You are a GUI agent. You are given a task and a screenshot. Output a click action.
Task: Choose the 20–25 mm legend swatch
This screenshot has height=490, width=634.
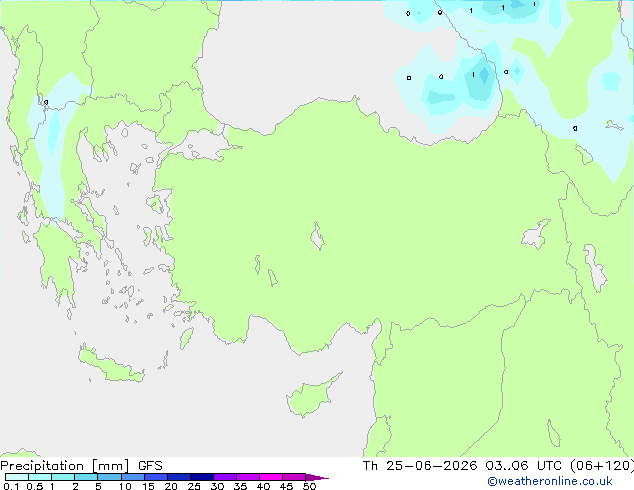(179, 477)
